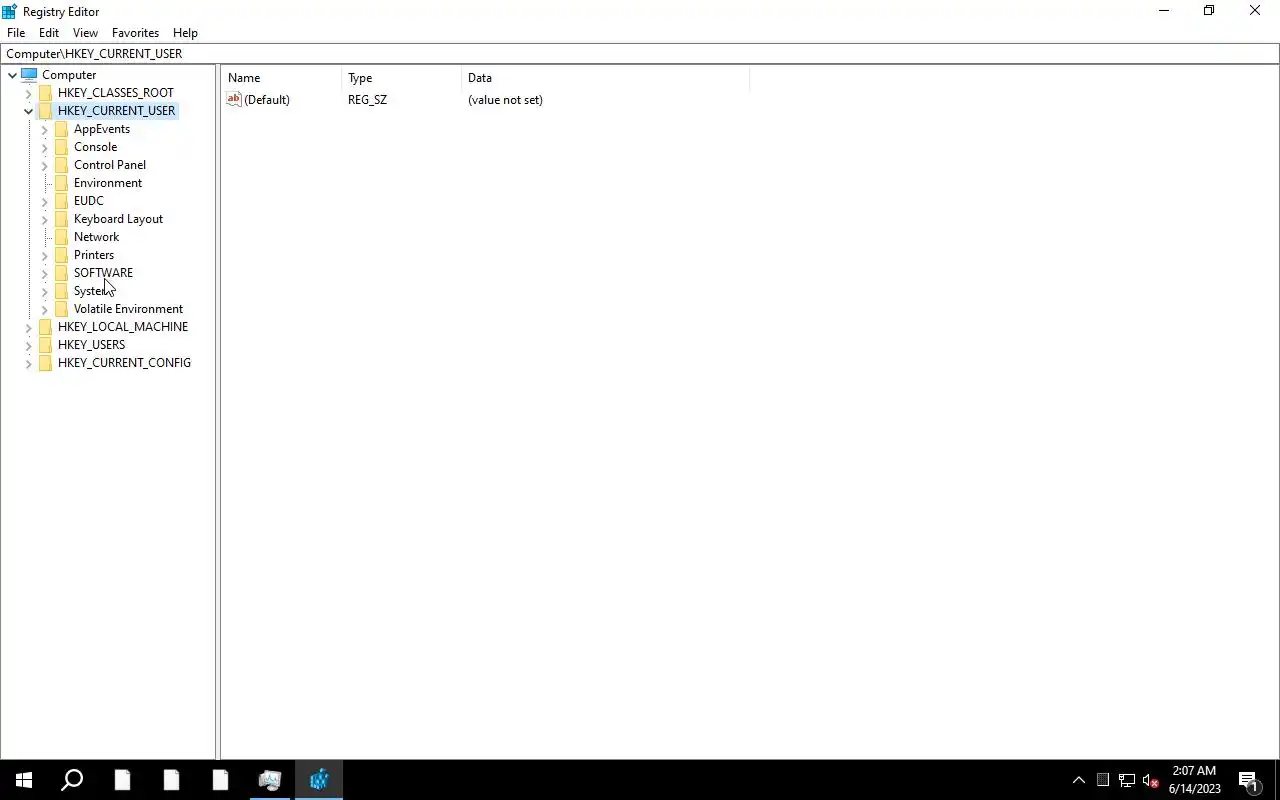Expand the EUDC key
Image resolution: width=1280 pixels, height=800 pixels.
tap(44, 201)
